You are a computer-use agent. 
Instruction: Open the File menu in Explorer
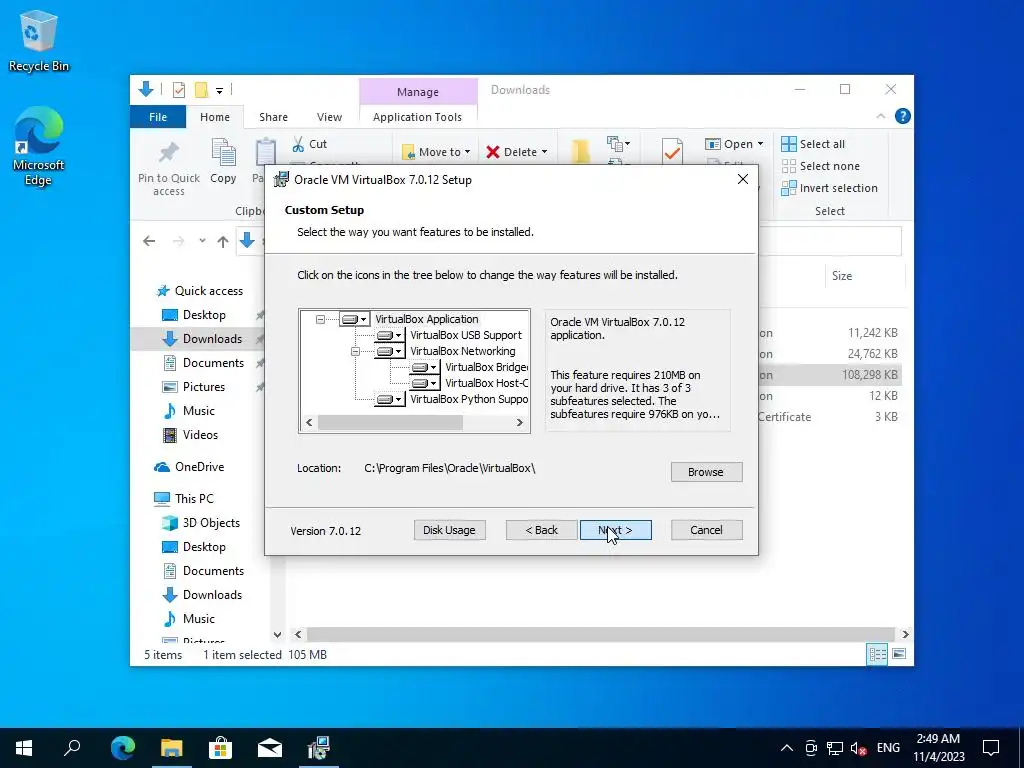[x=158, y=117]
